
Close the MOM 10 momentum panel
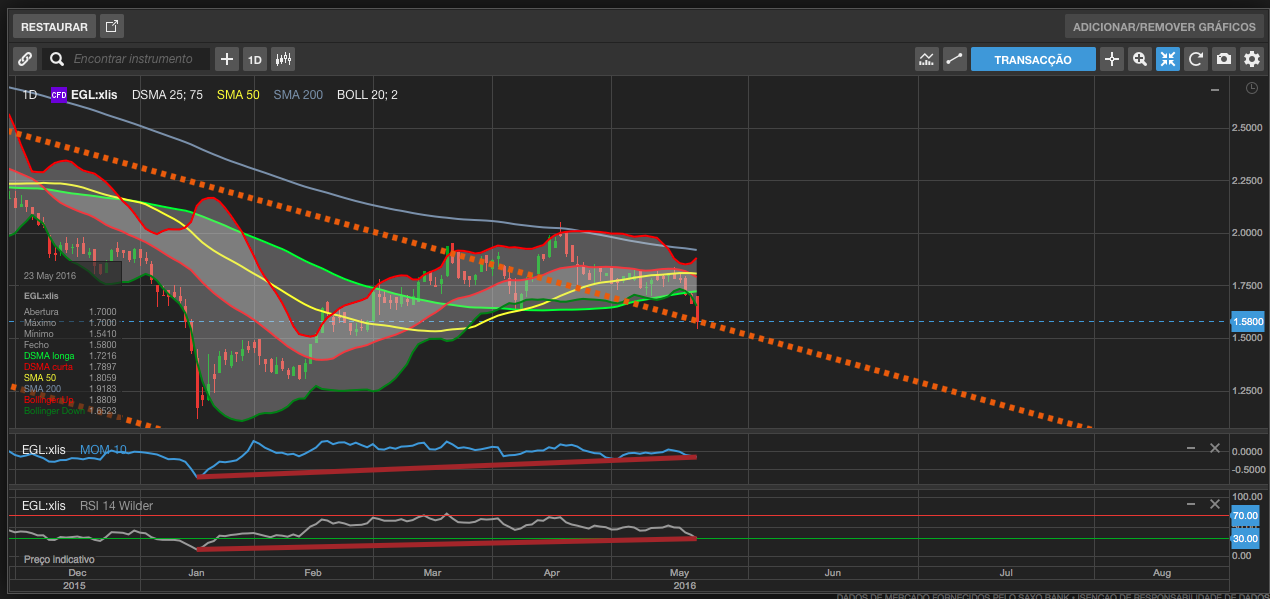pyautogui.click(x=1215, y=448)
